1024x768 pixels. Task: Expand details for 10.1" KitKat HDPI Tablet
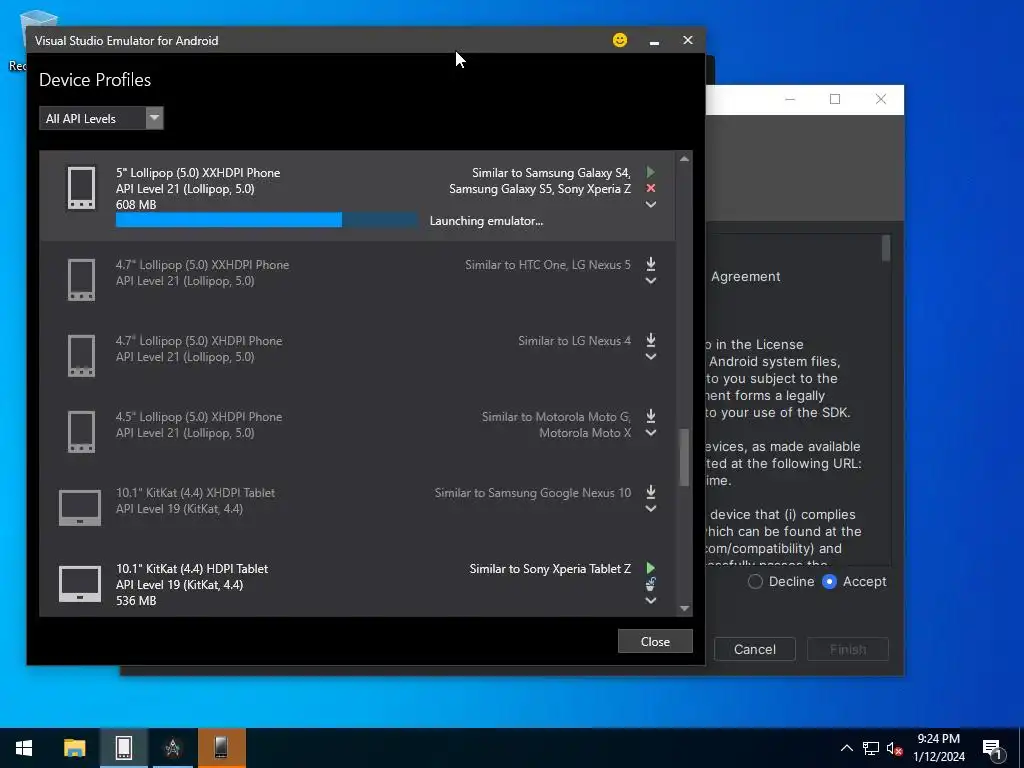[650, 601]
